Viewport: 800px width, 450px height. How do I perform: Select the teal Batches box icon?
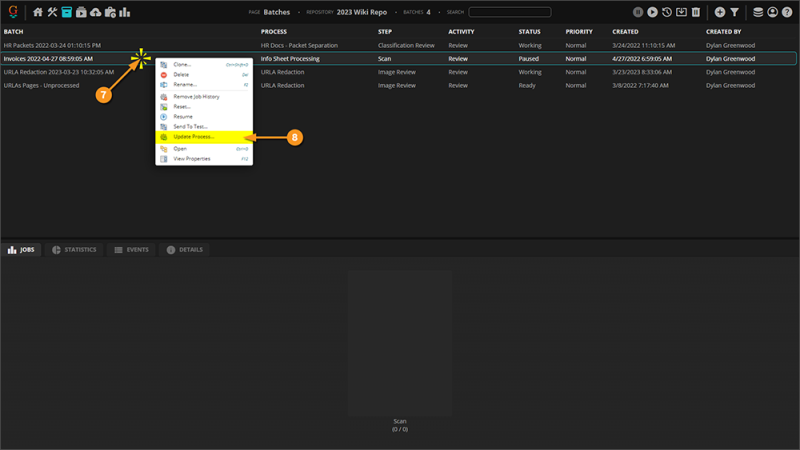coord(67,12)
